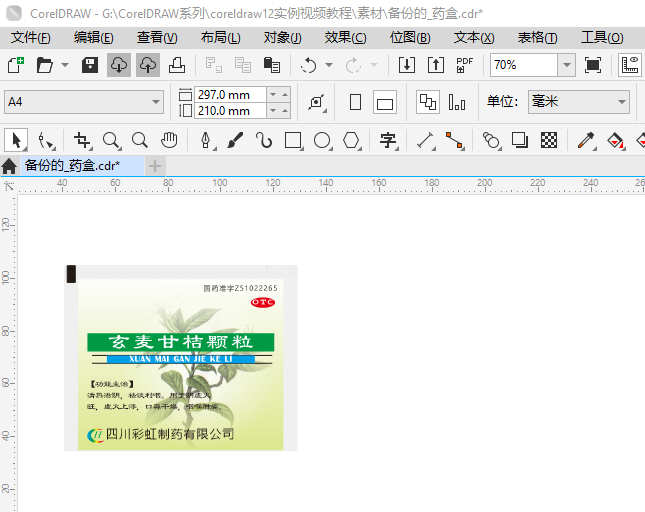Expand the Redo history dropdown arrow
The image size is (645, 512).
pos(374,65)
